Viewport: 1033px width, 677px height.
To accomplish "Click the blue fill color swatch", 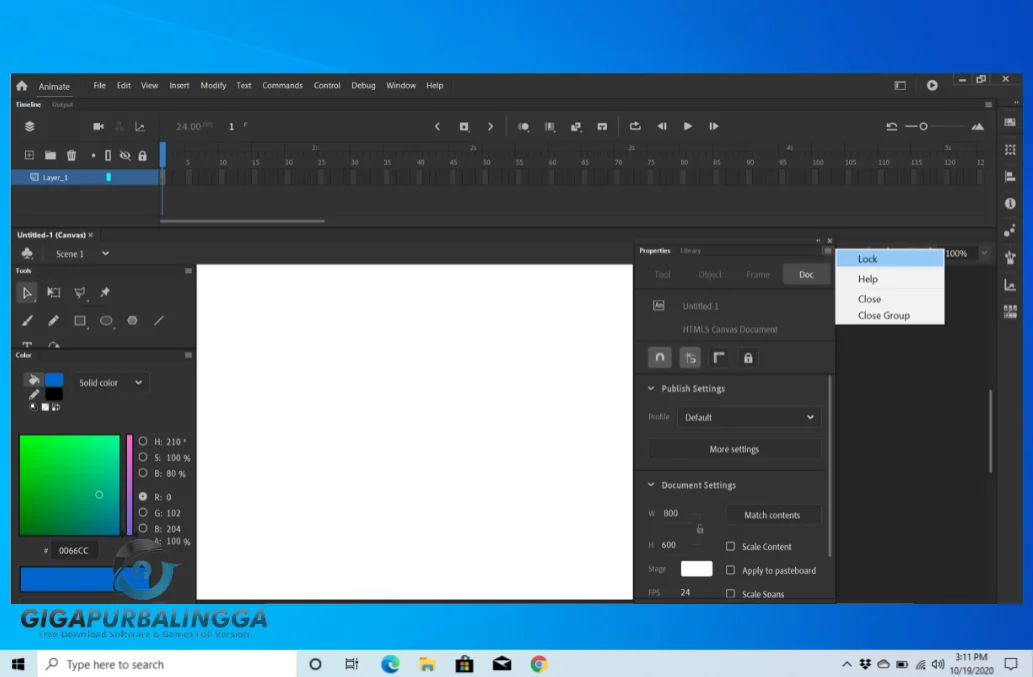I will point(54,379).
